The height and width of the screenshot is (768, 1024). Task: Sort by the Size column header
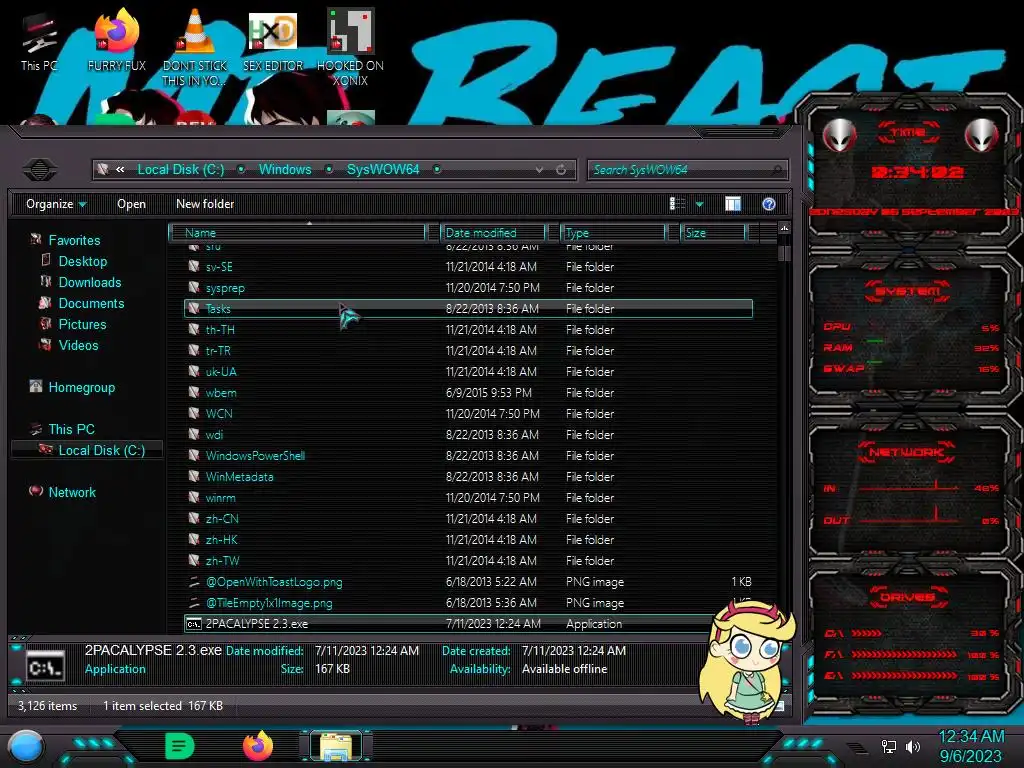(713, 232)
